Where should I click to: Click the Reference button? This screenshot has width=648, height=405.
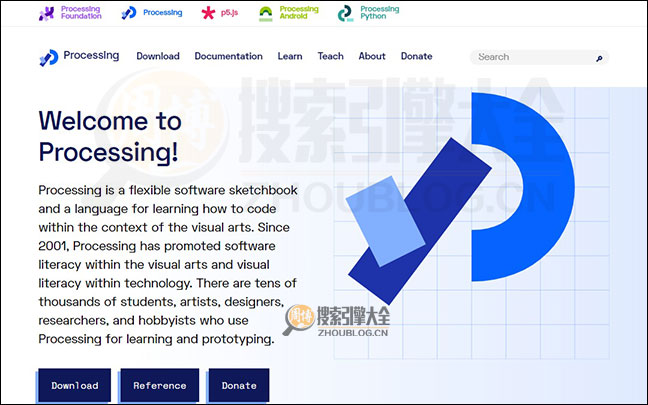coord(160,385)
